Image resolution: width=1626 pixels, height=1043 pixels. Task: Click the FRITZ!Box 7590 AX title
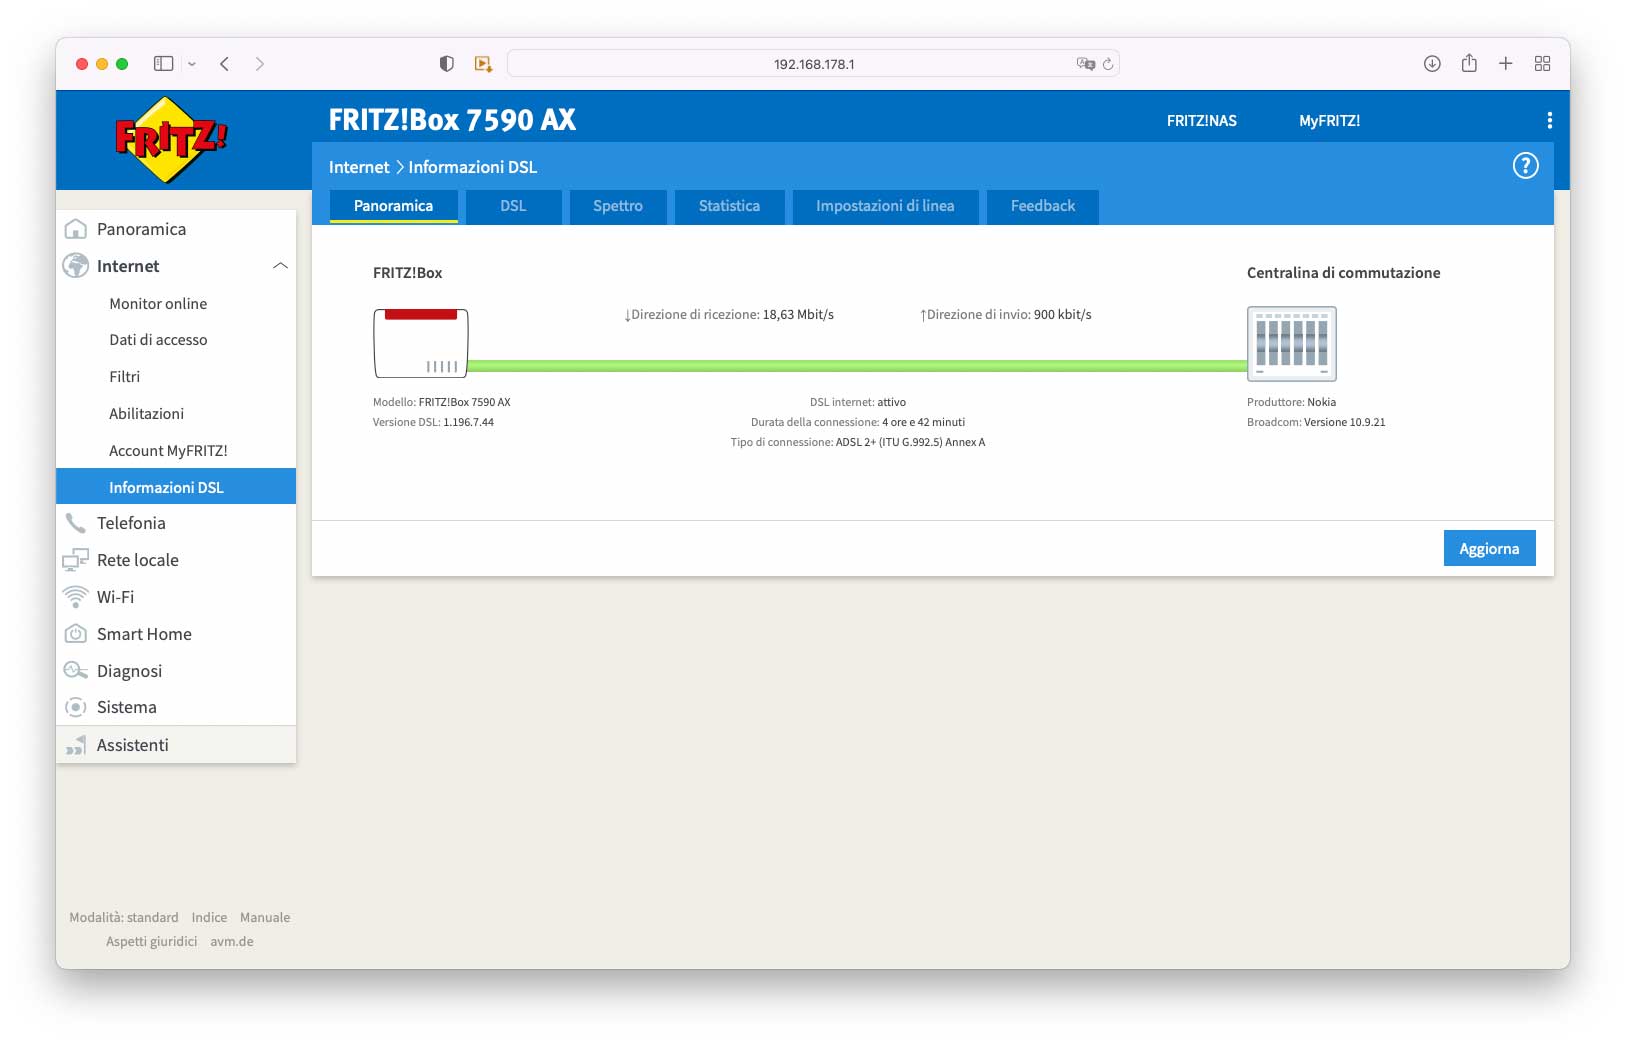click(452, 120)
